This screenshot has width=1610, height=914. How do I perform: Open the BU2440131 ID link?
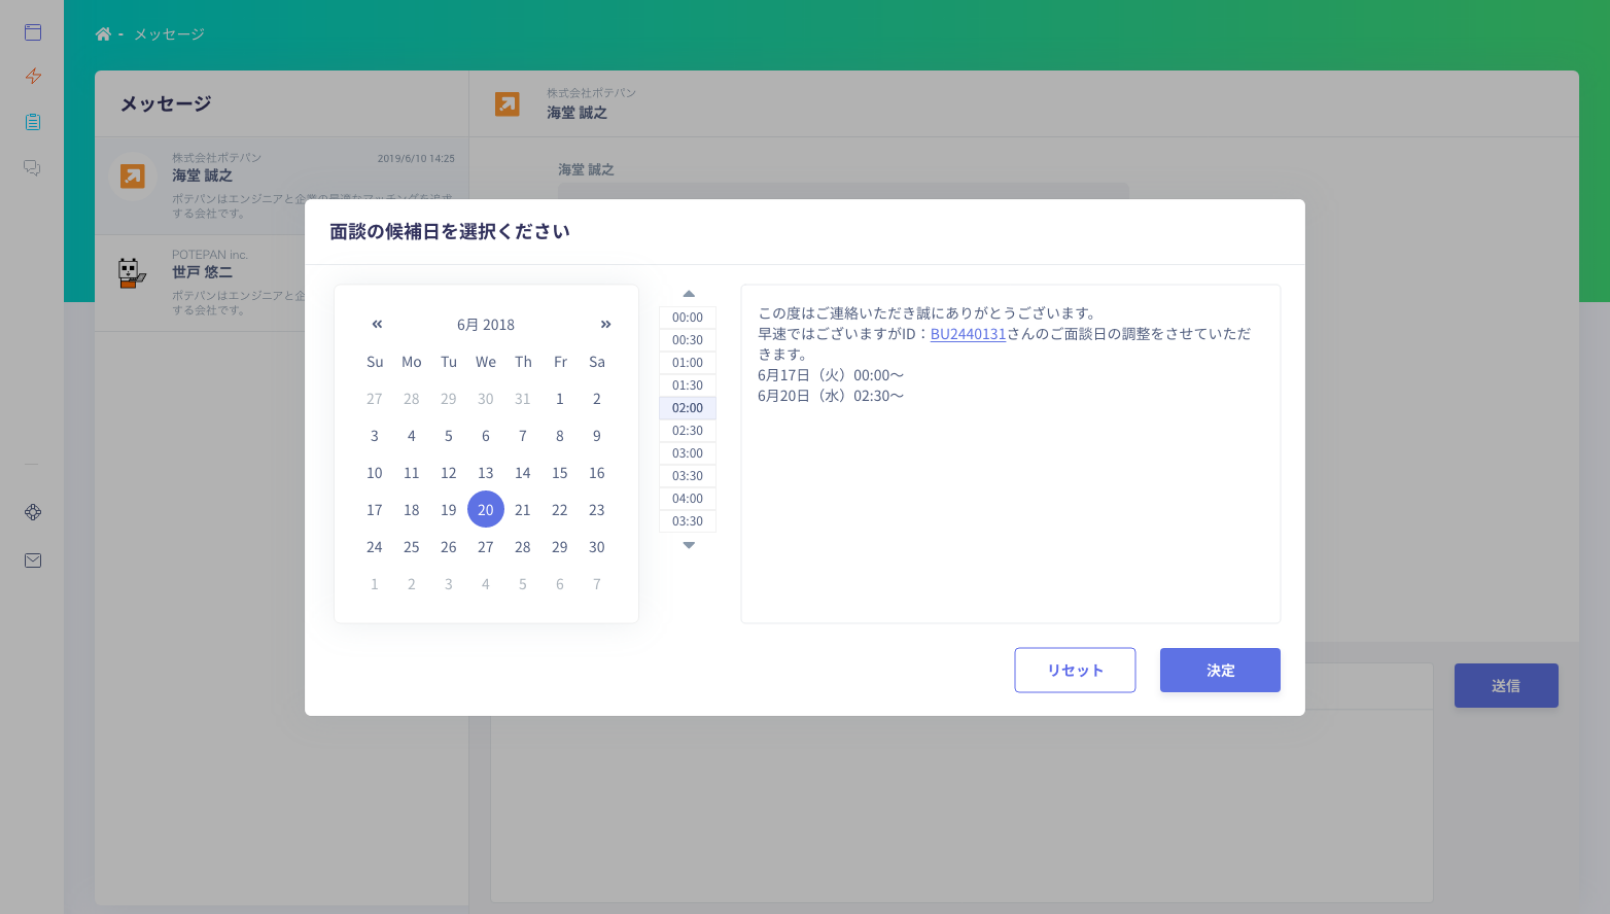[968, 334]
